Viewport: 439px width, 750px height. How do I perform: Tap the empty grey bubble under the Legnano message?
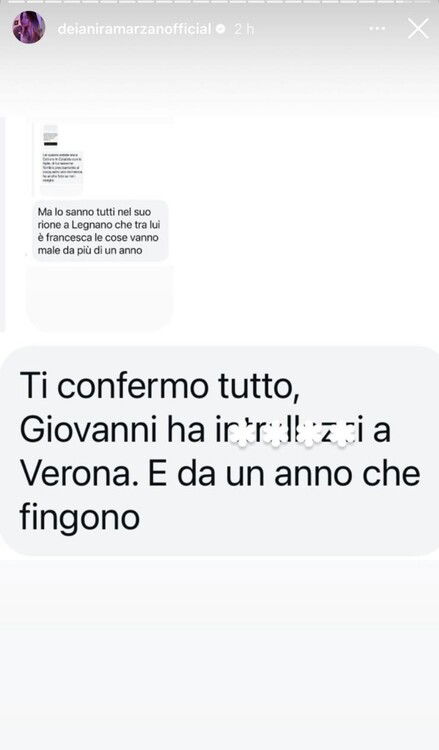point(100,298)
